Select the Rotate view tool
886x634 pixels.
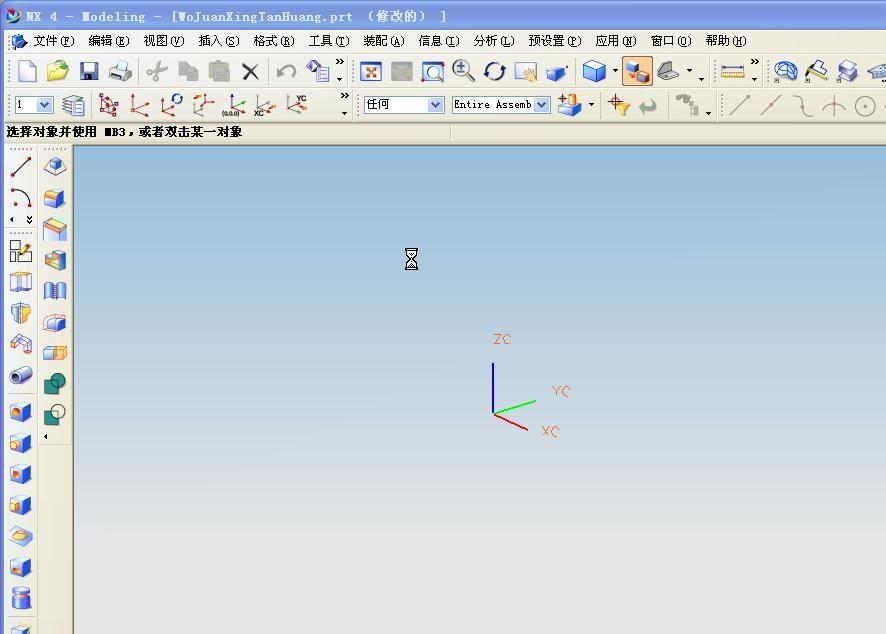click(495, 71)
